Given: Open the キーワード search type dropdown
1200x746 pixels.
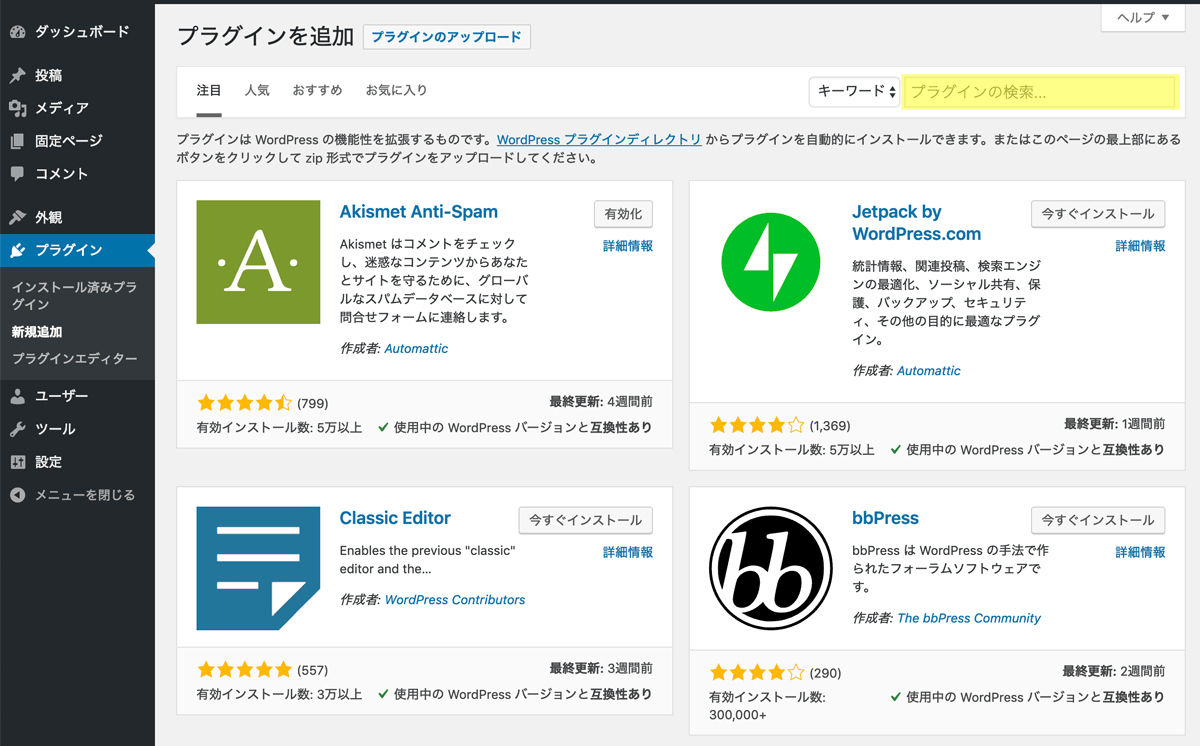Looking at the screenshot, I should point(854,91).
